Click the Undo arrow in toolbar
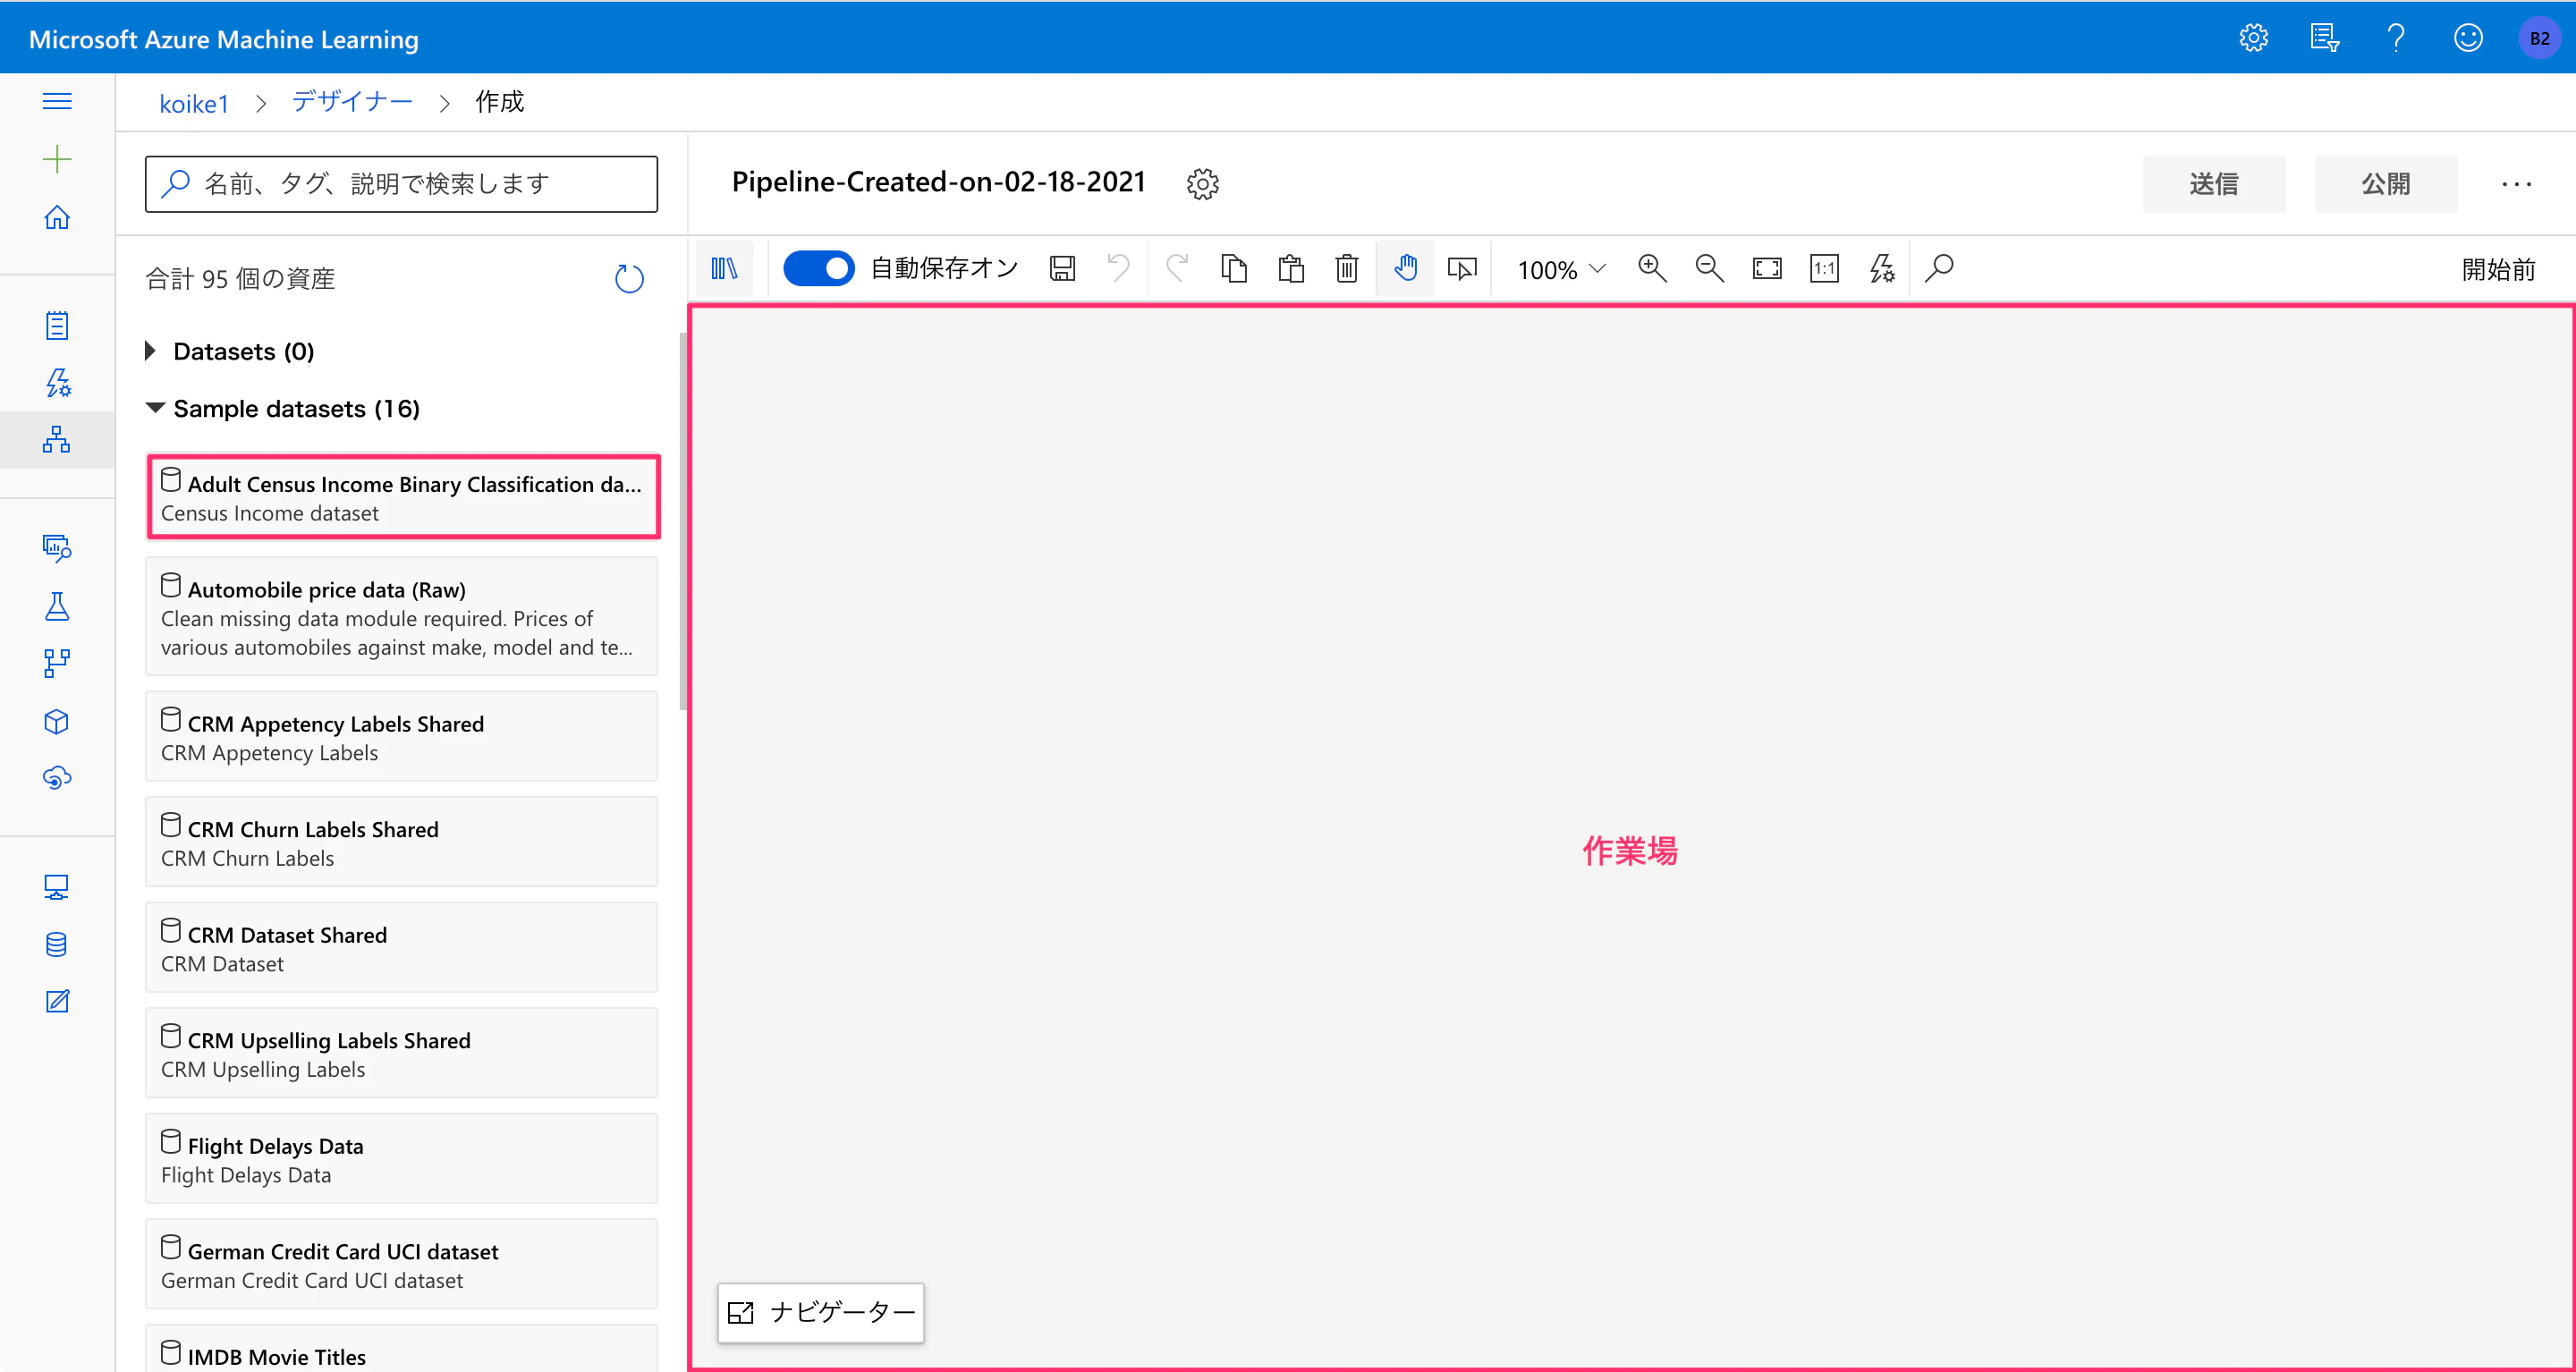The image size is (2576, 1372). tap(1119, 268)
